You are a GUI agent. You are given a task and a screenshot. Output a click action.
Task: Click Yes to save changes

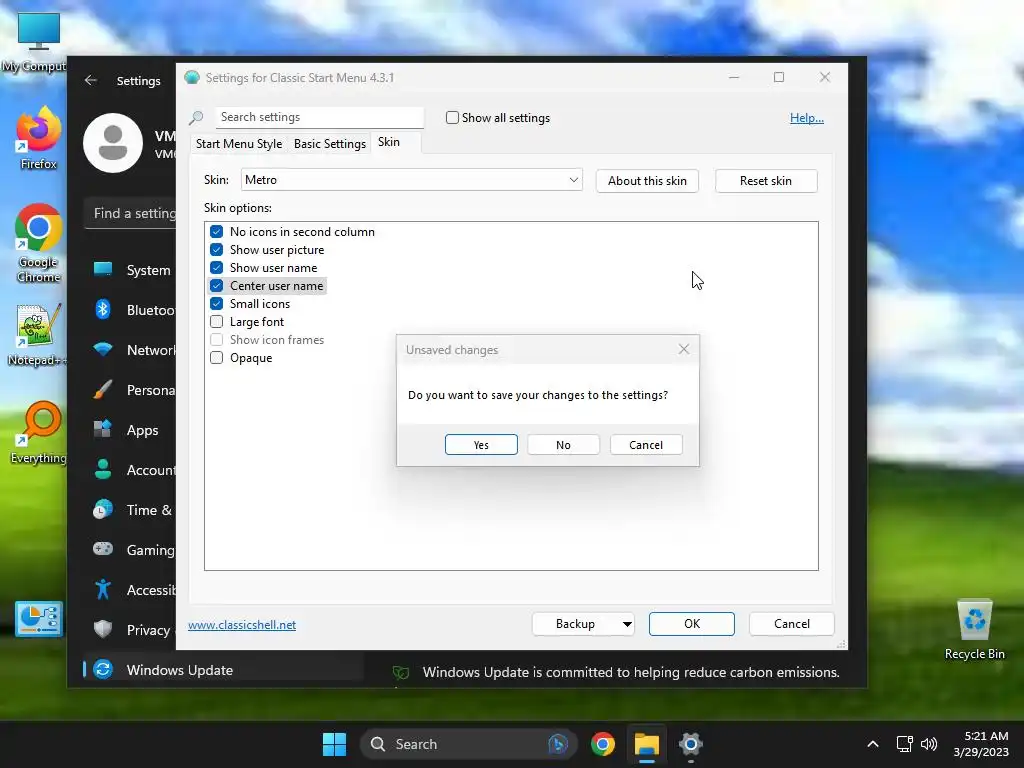click(x=481, y=445)
